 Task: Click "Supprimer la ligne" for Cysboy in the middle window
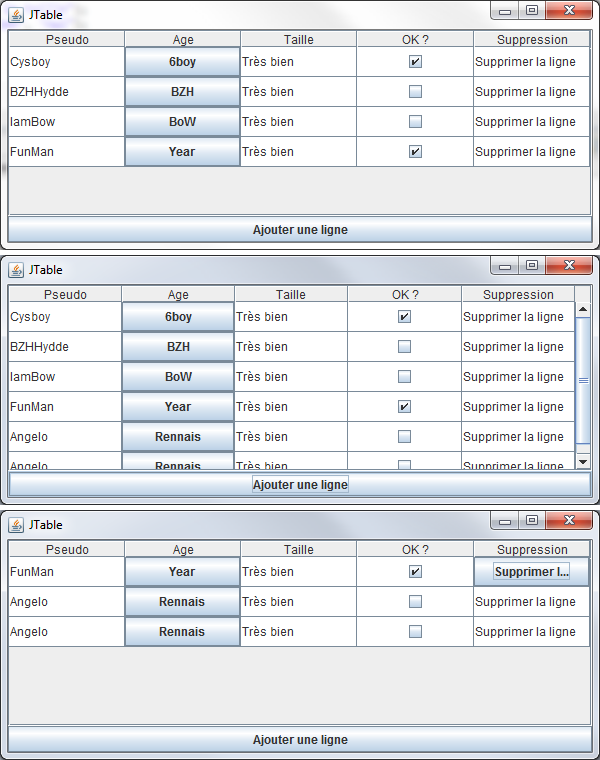coord(513,317)
